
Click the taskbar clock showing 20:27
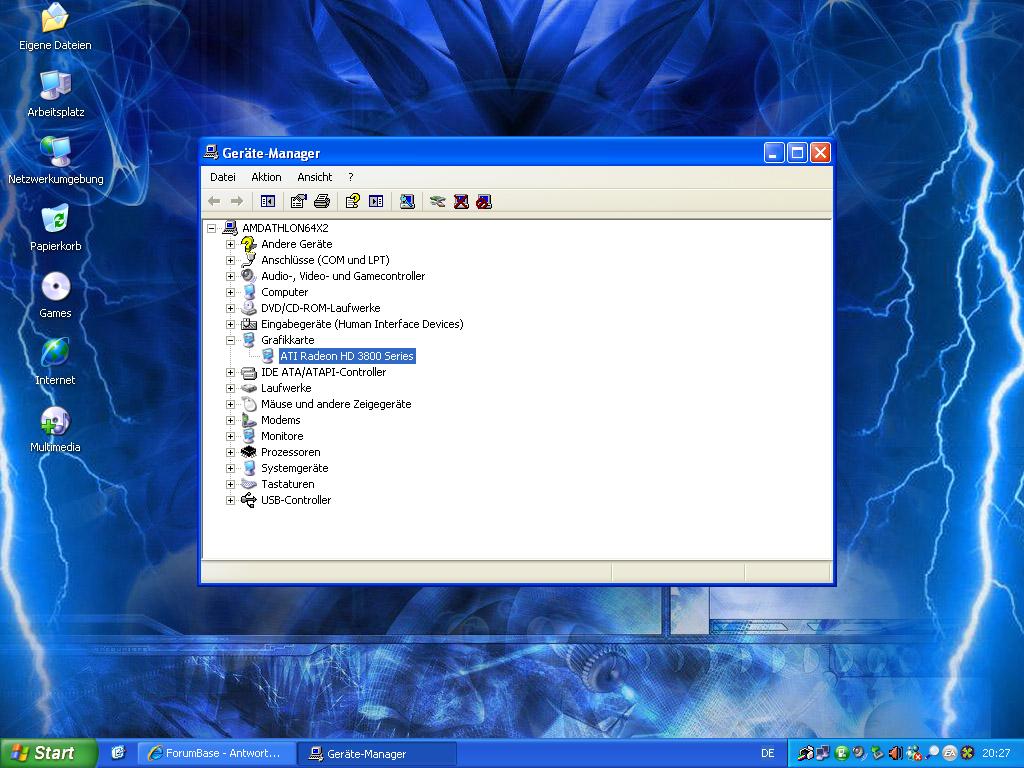[x=996, y=753]
